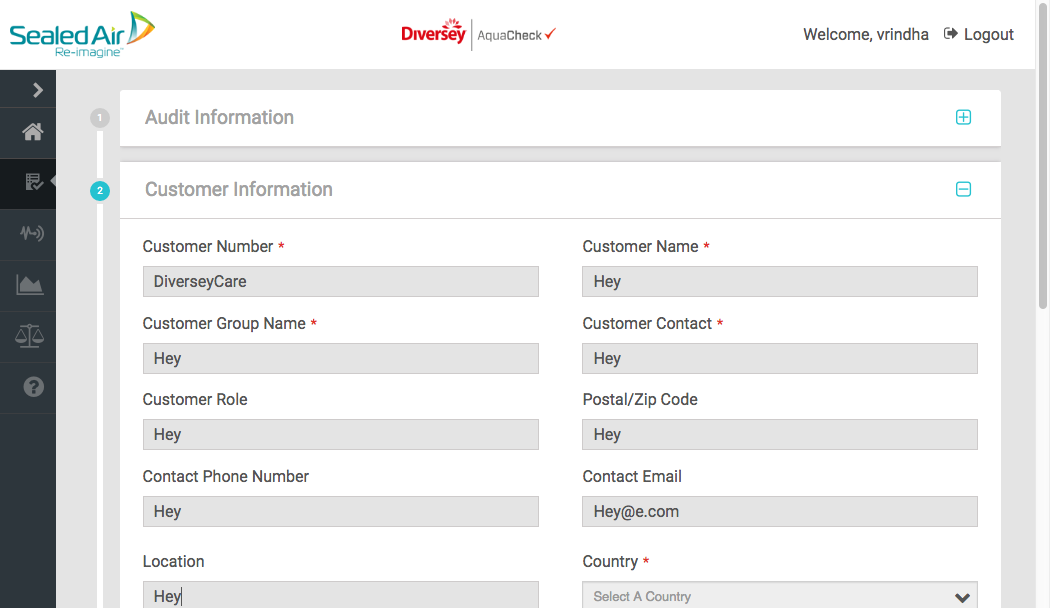
Task: Go to the Home icon in sidebar
Action: (33, 132)
